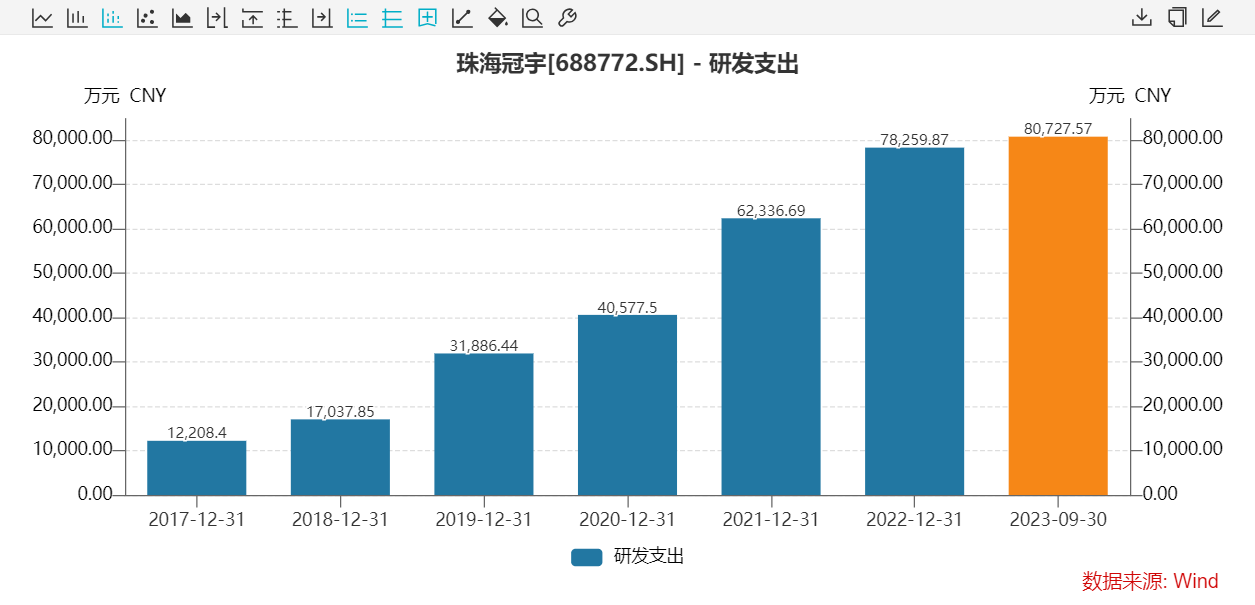The image size is (1255, 605).
Task: Select the 2019-12-31 bar
Action: [484, 424]
